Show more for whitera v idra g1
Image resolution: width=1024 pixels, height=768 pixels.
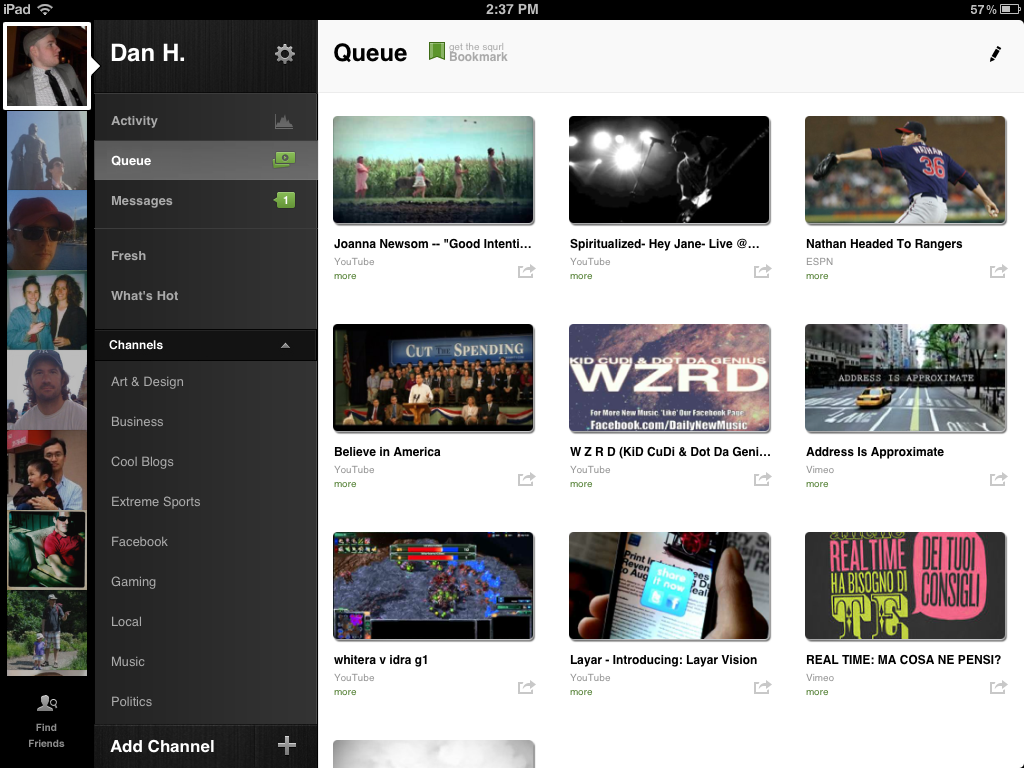[345, 692]
